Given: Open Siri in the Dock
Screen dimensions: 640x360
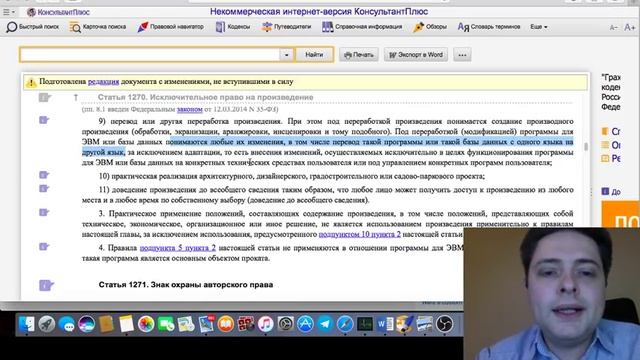Looking at the screenshot, I should click(x=86, y=324).
